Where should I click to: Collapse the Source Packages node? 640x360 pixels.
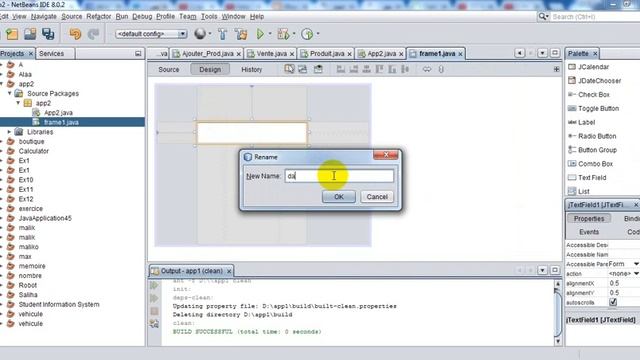click(x=10, y=93)
